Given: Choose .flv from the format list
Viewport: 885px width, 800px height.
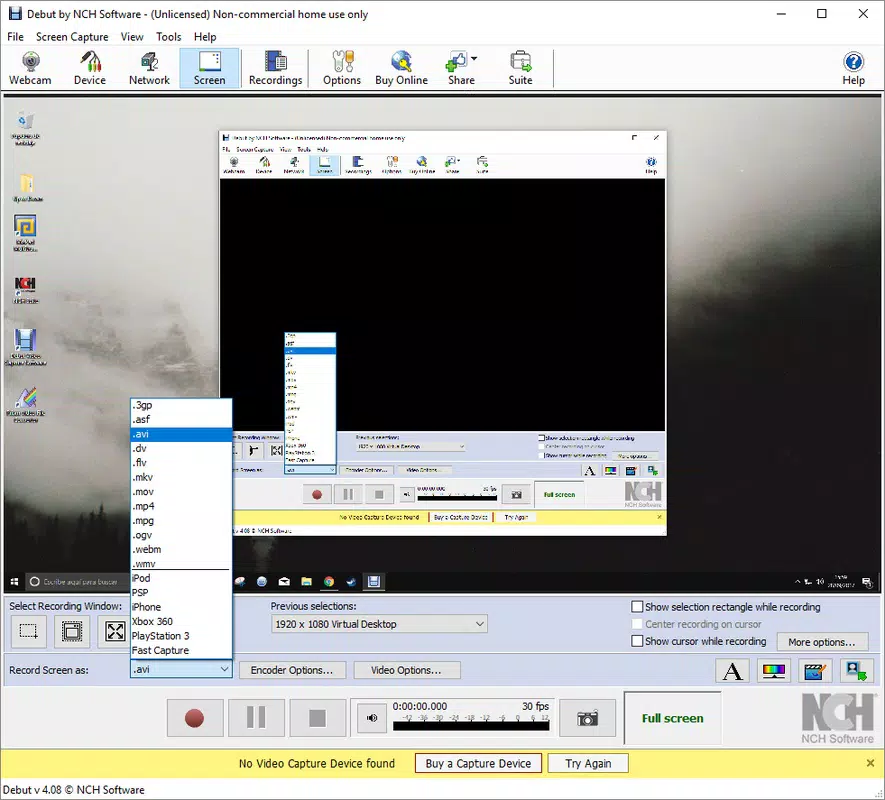Looking at the screenshot, I should [181, 463].
